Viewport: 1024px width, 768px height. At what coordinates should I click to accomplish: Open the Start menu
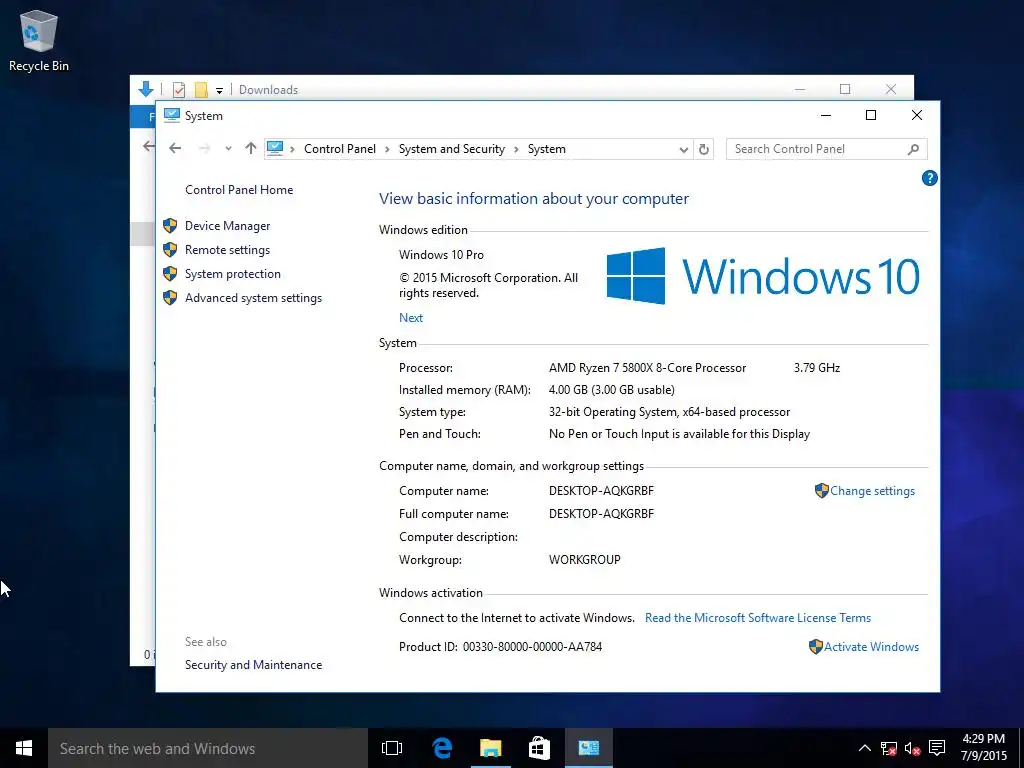(x=24, y=748)
